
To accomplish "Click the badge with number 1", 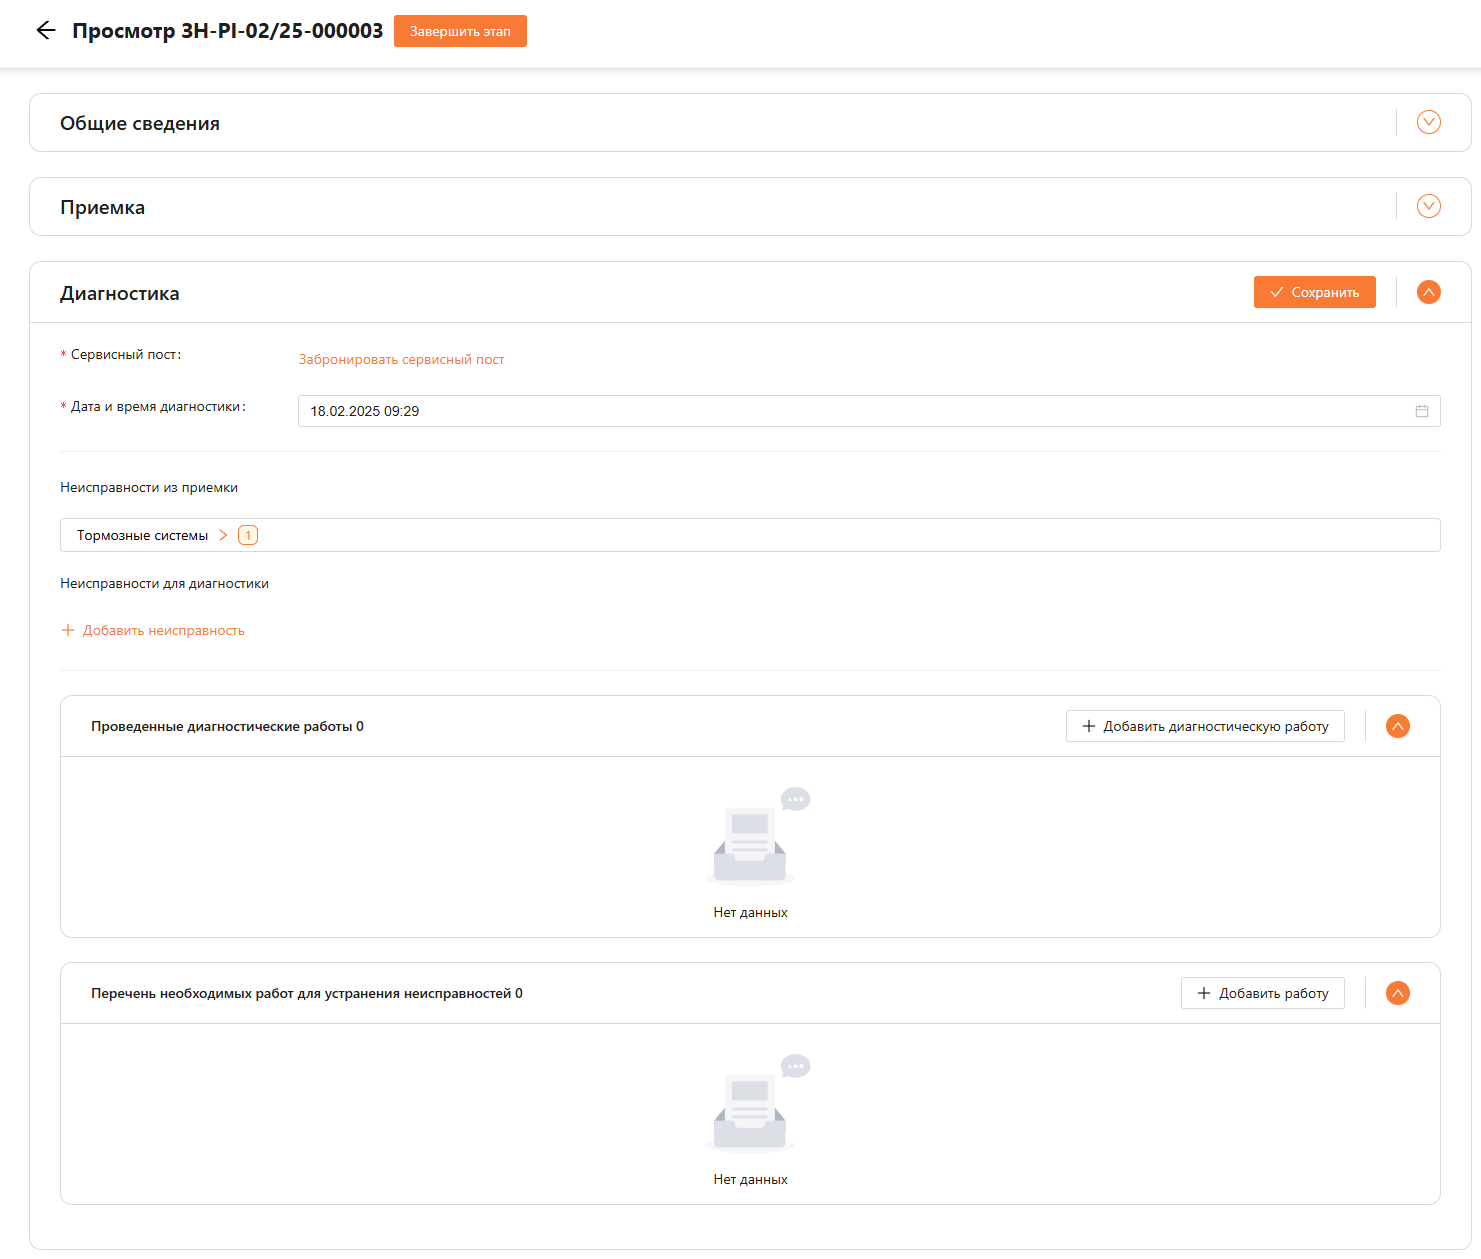I will coord(248,535).
